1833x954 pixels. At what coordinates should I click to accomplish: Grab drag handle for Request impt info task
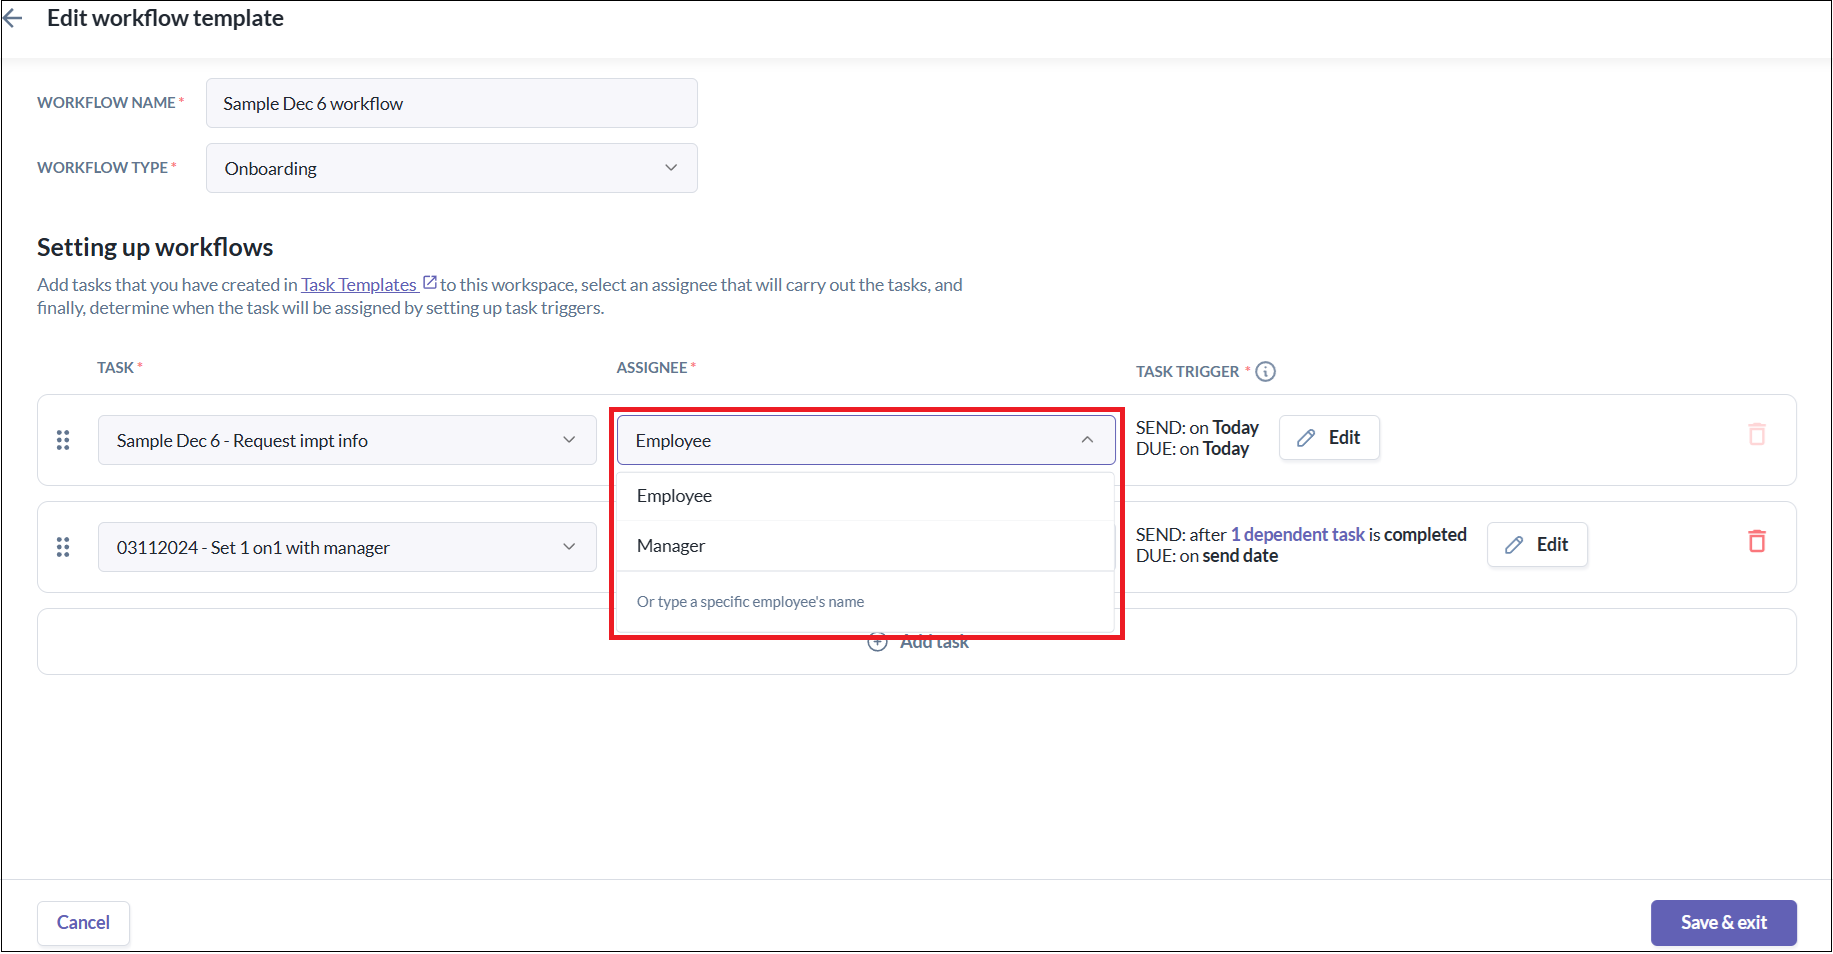(x=63, y=440)
